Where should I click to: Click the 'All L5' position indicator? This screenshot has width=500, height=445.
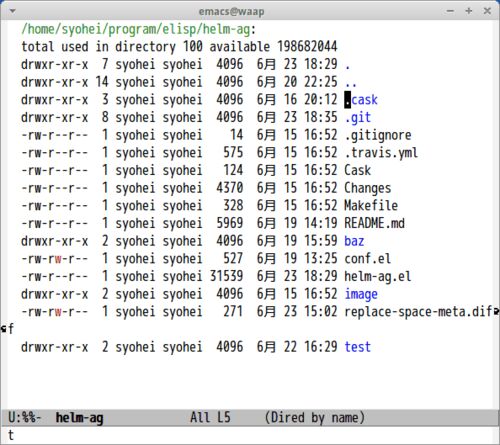point(210,417)
